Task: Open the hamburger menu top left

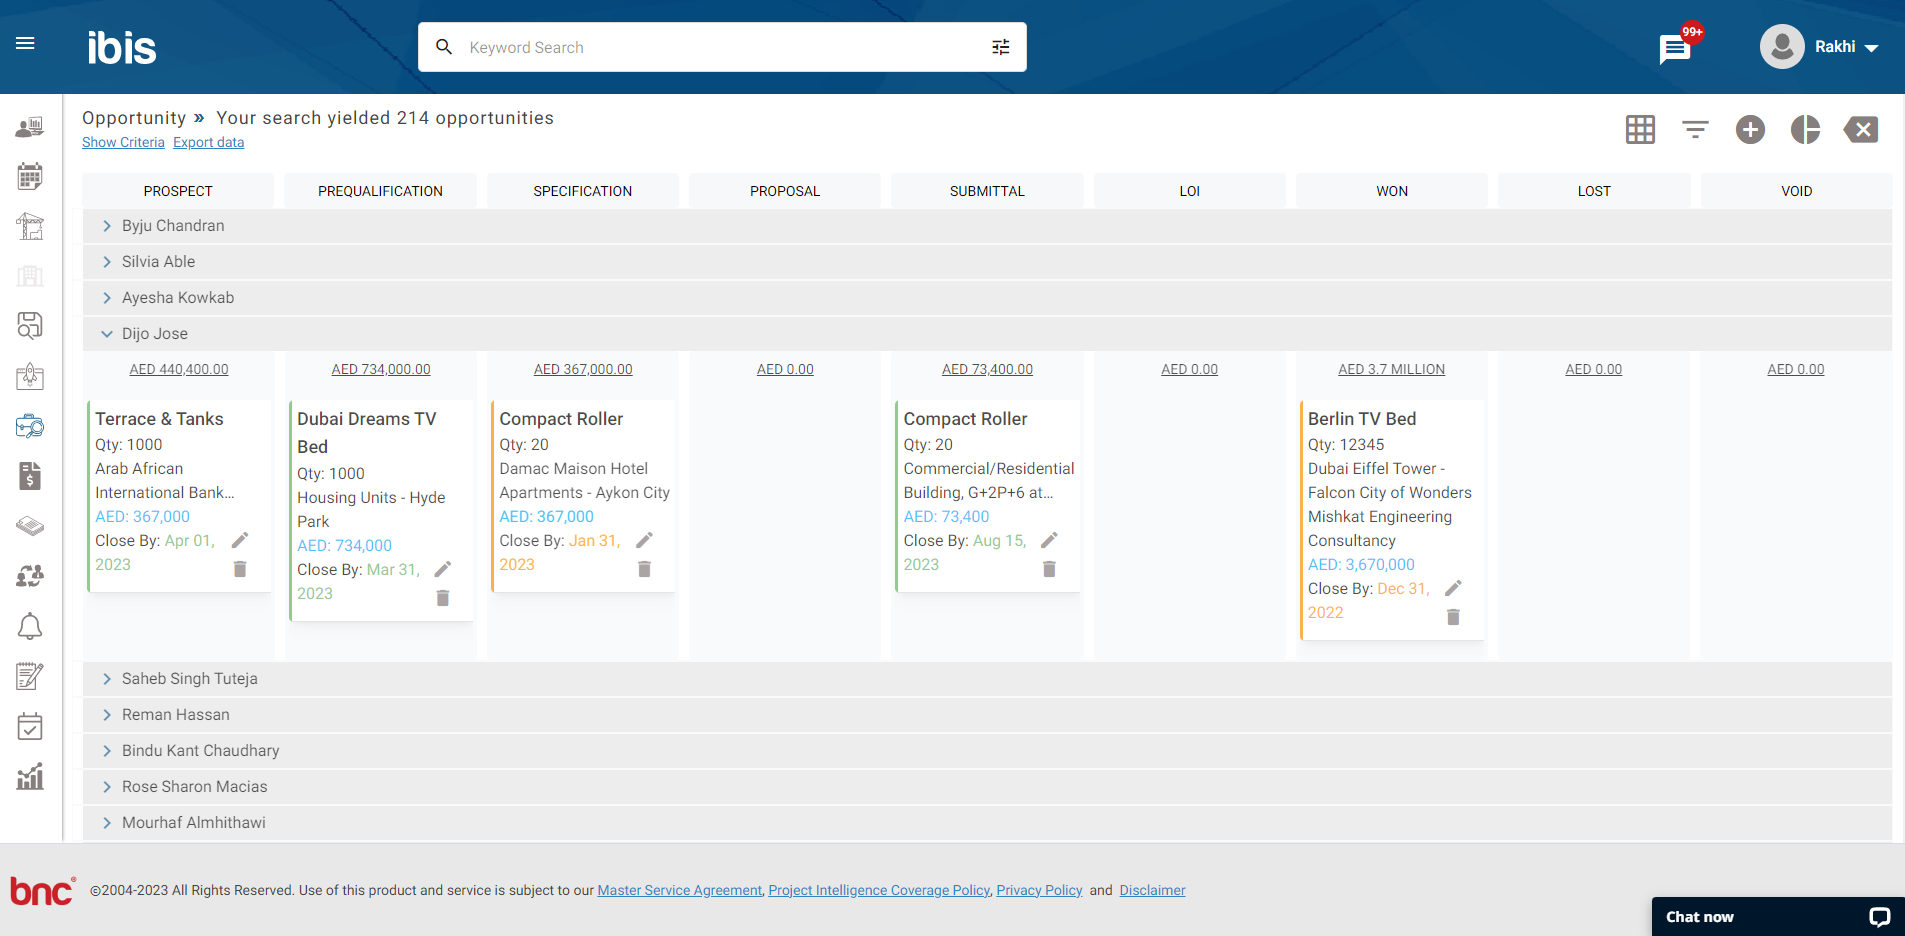Action: pyautogui.click(x=25, y=43)
